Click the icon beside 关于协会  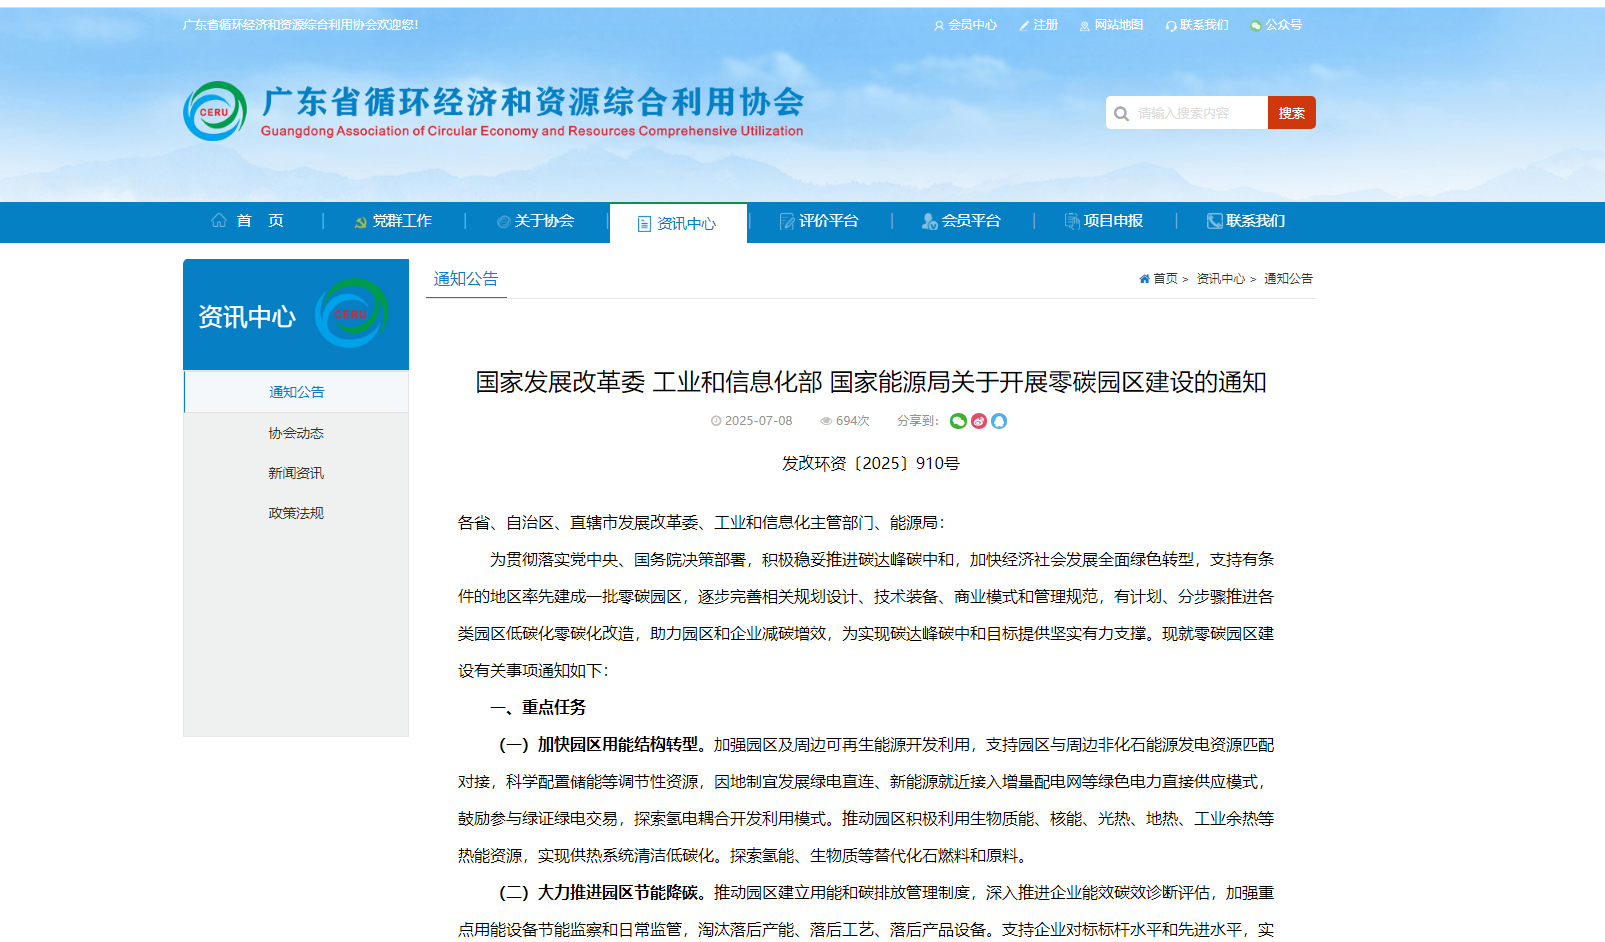click(504, 221)
